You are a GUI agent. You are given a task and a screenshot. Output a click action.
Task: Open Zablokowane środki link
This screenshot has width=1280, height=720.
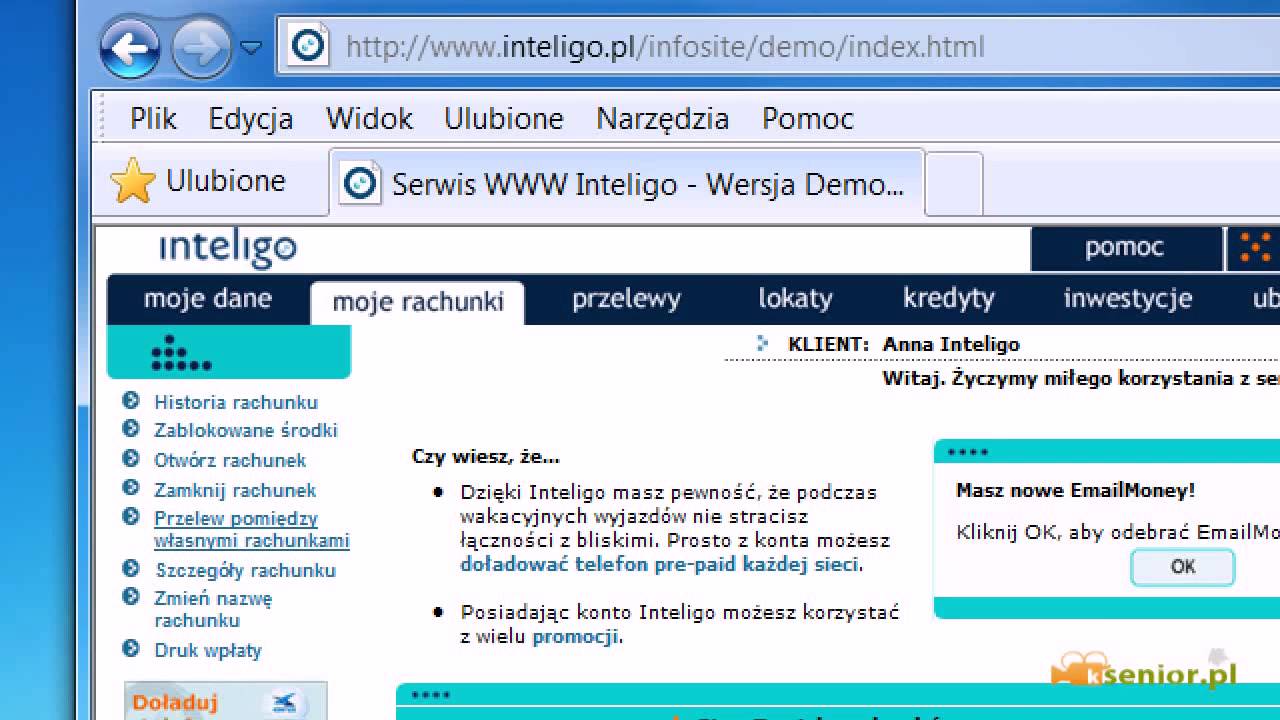246,430
